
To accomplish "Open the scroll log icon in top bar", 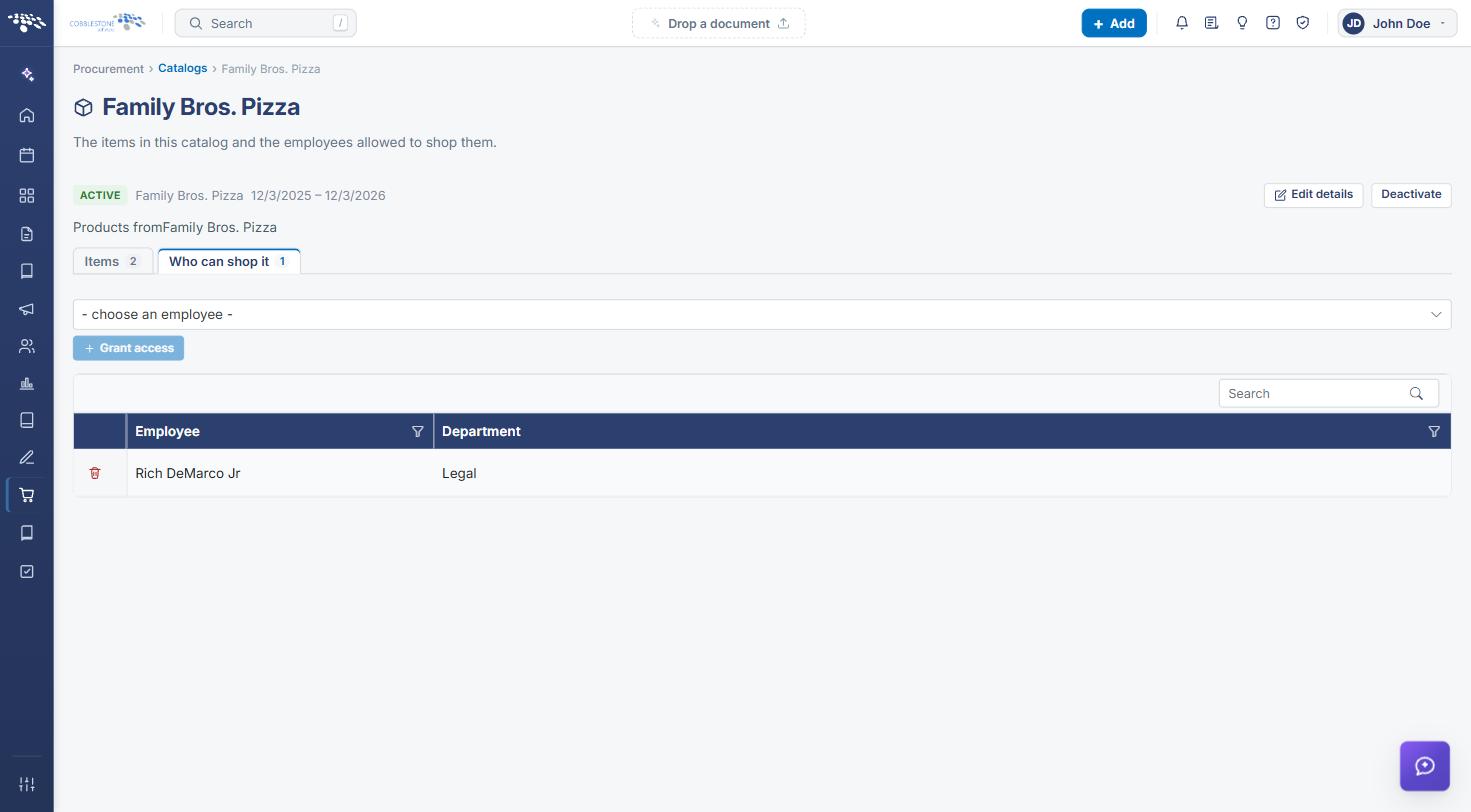I will click(x=1211, y=23).
